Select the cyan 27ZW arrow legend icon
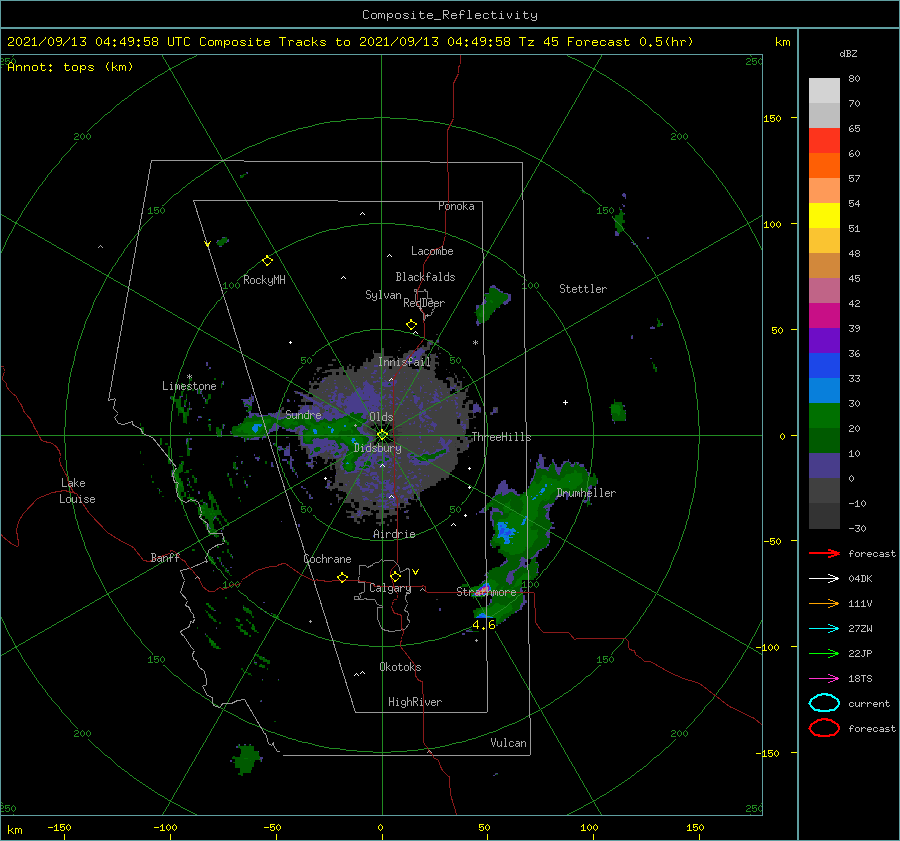 (x=824, y=628)
